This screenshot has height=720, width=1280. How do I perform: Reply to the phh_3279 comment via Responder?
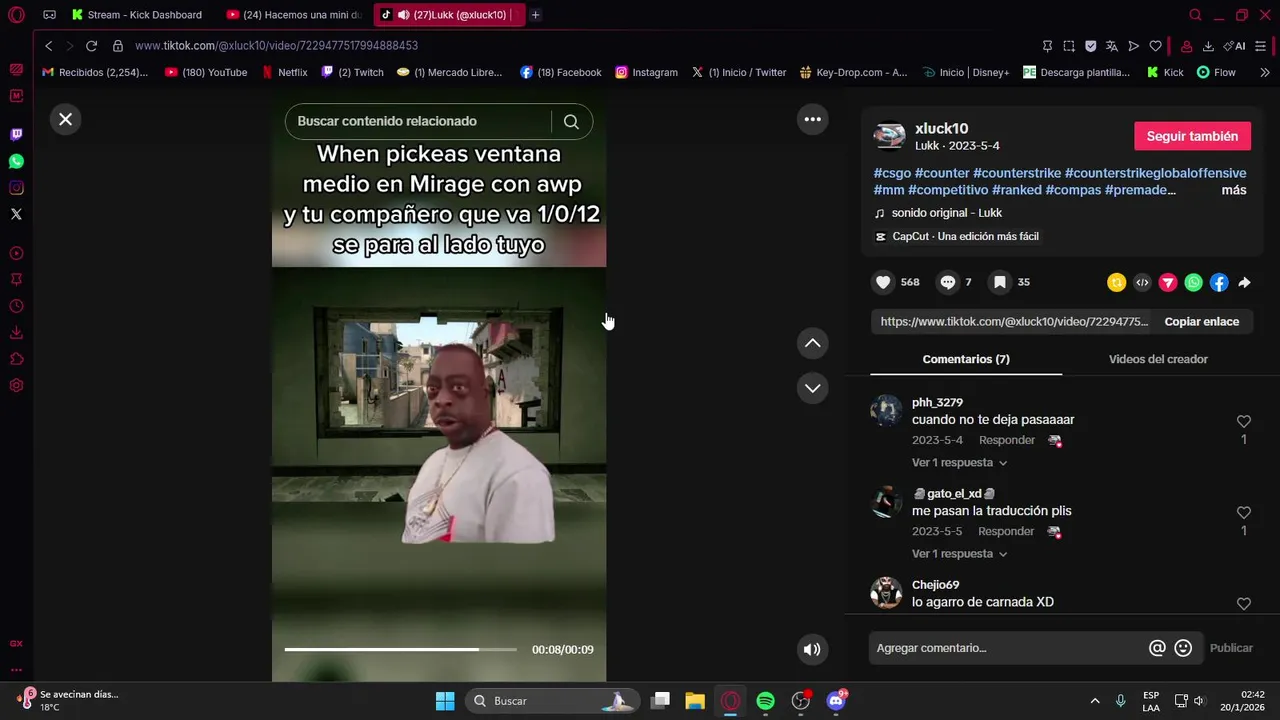point(1007,440)
